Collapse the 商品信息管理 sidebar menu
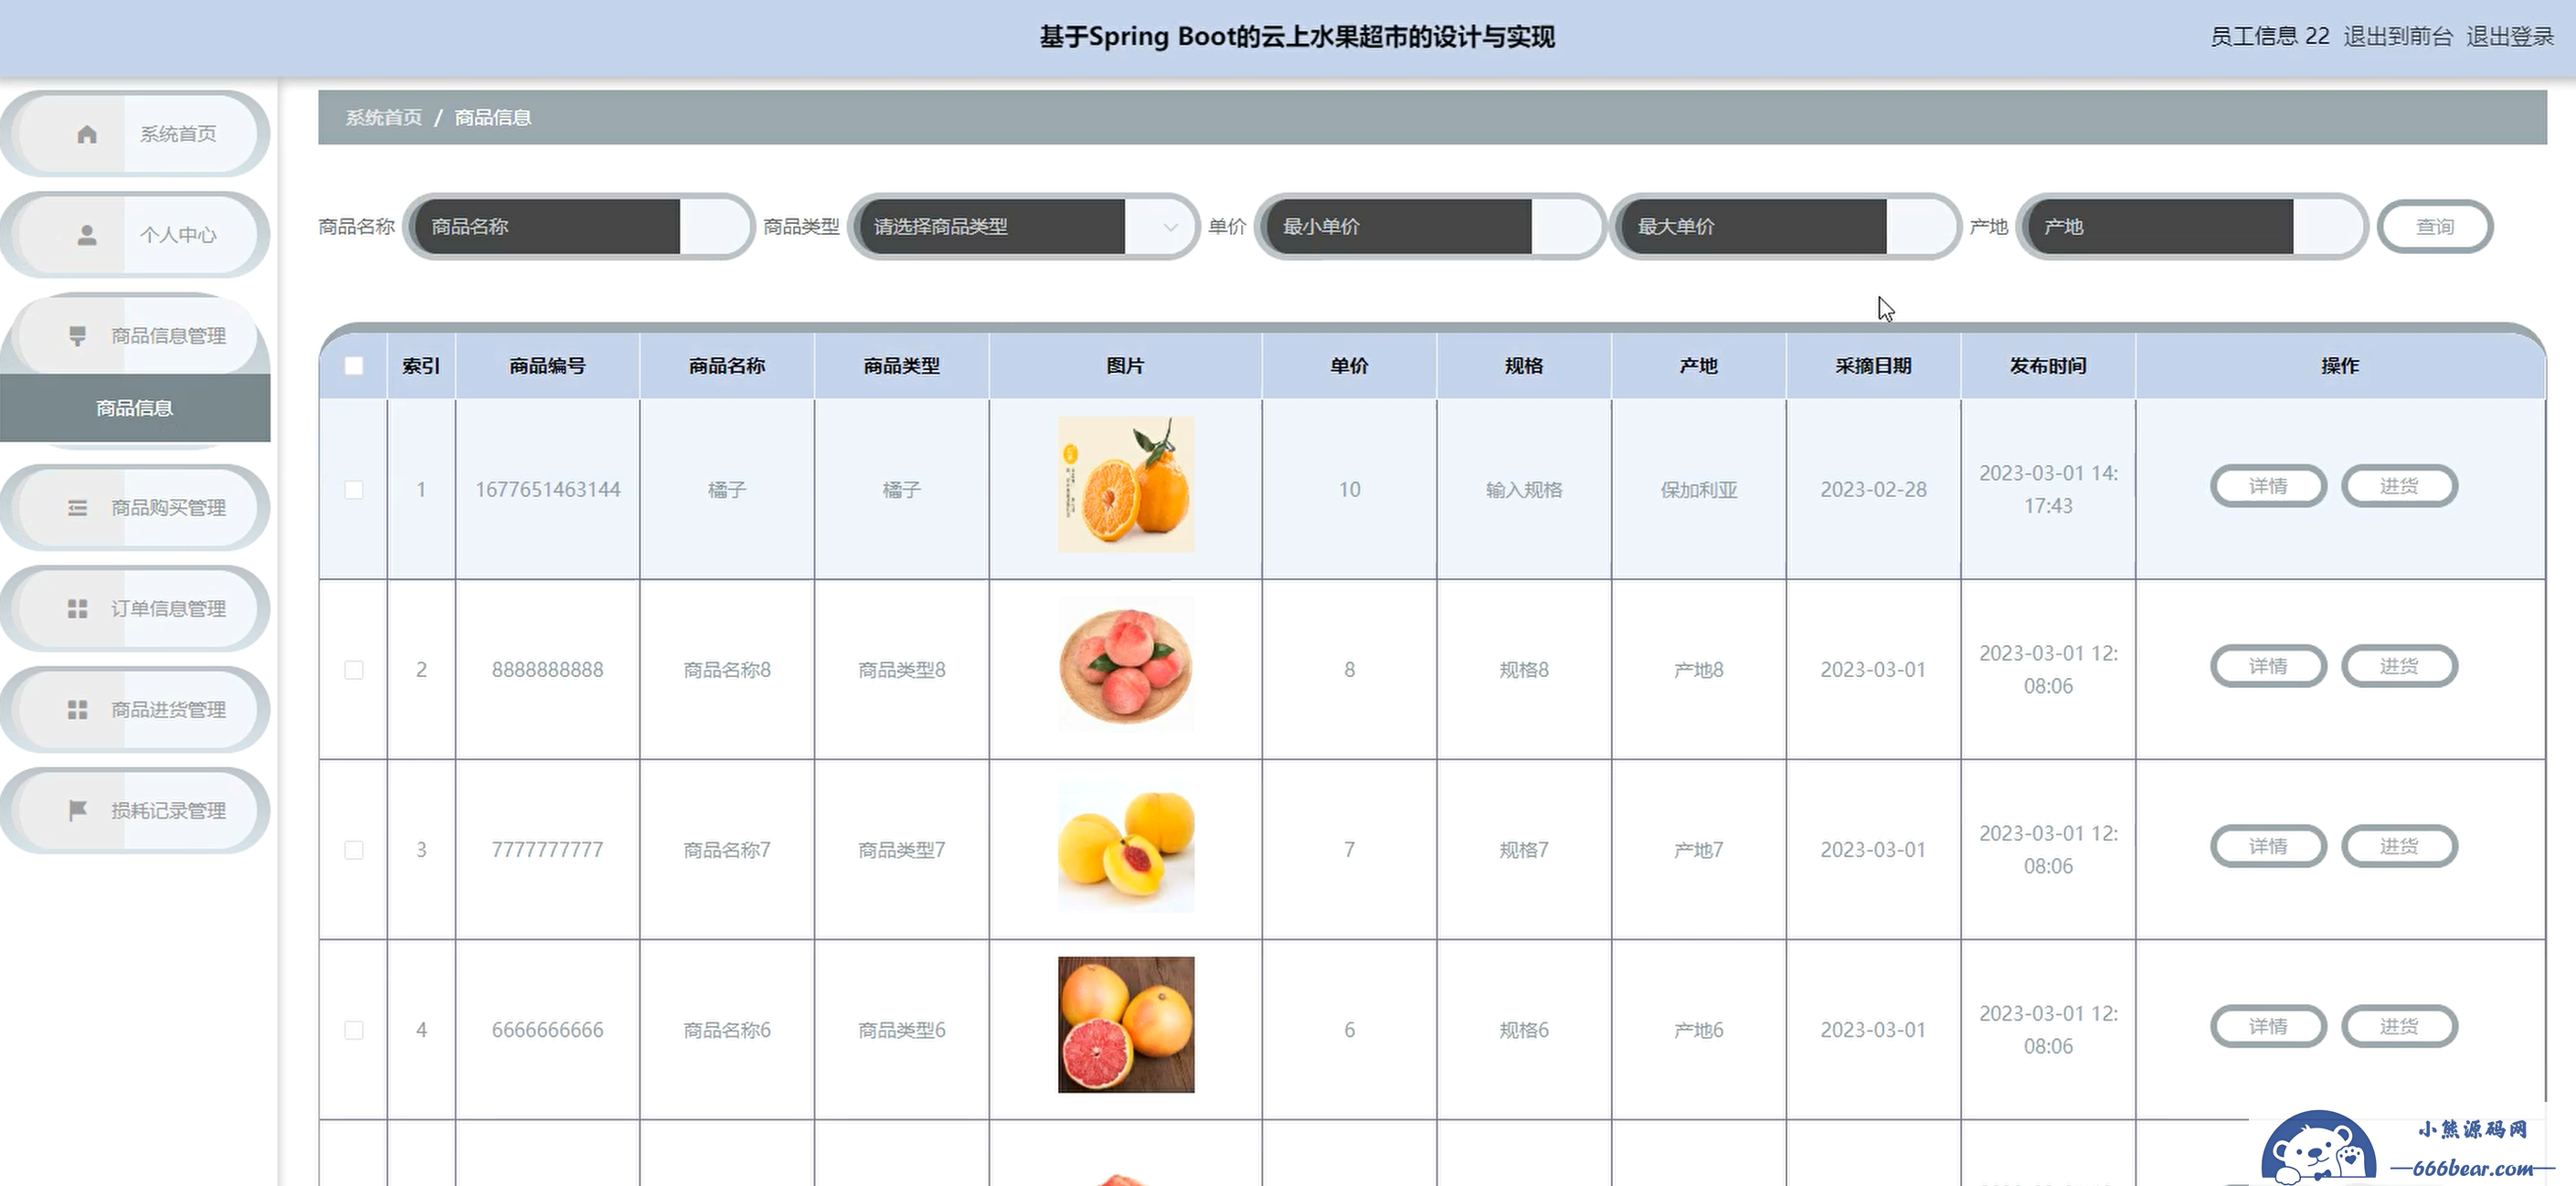Screen dimensions: 2576x1186 (x=135, y=336)
